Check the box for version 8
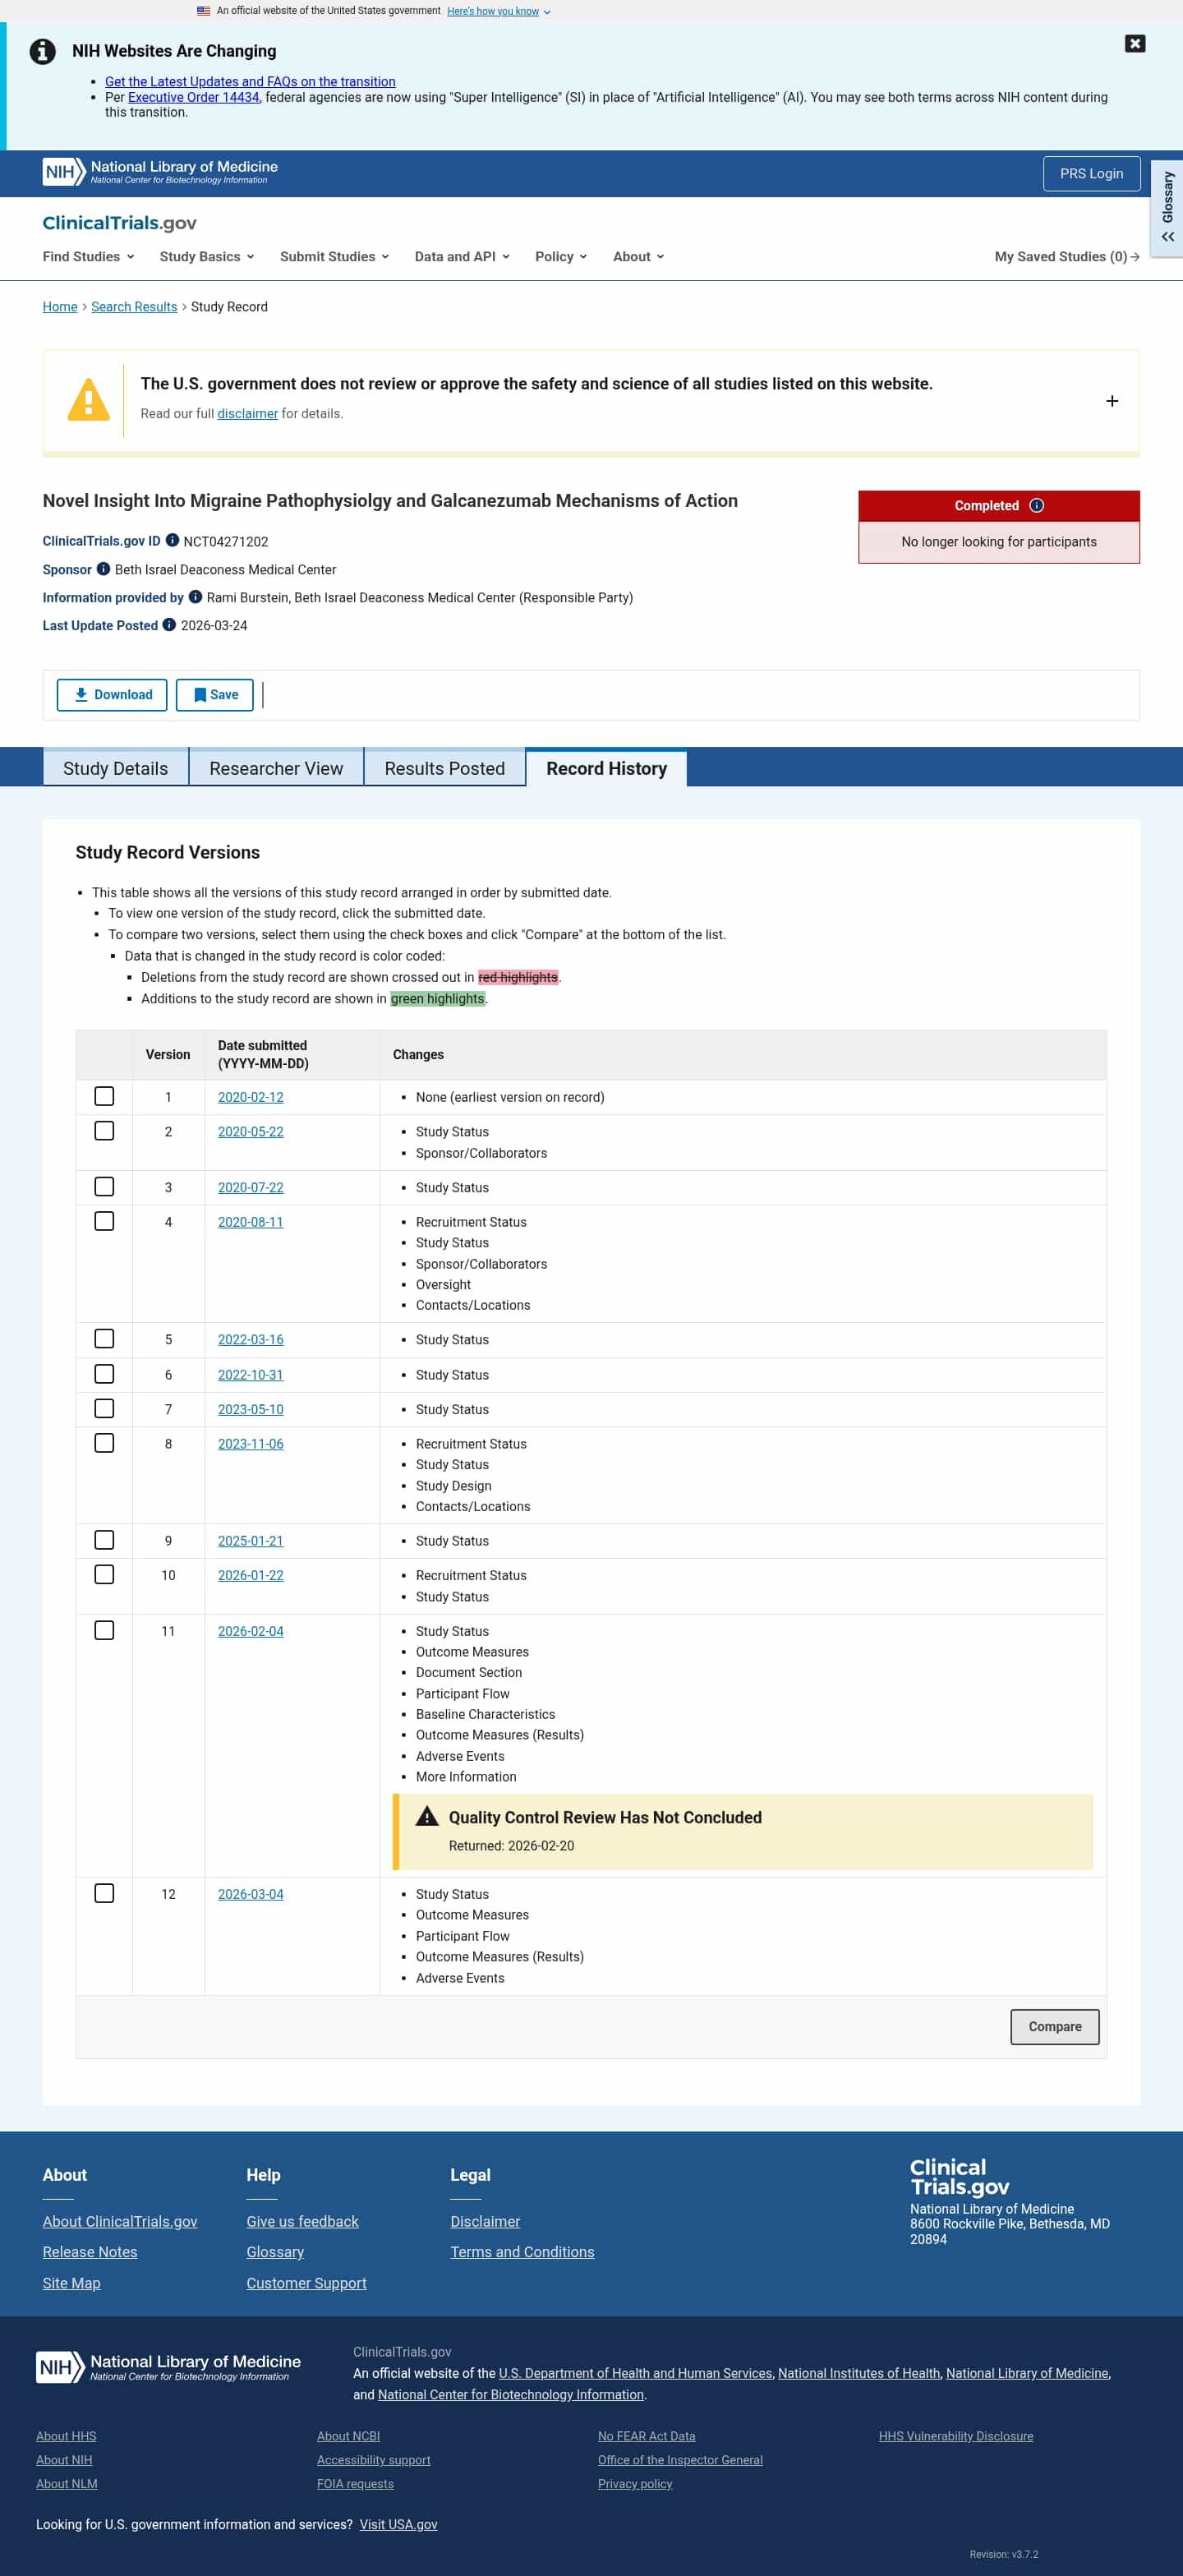Viewport: 1183px width, 2576px height. click(104, 1443)
